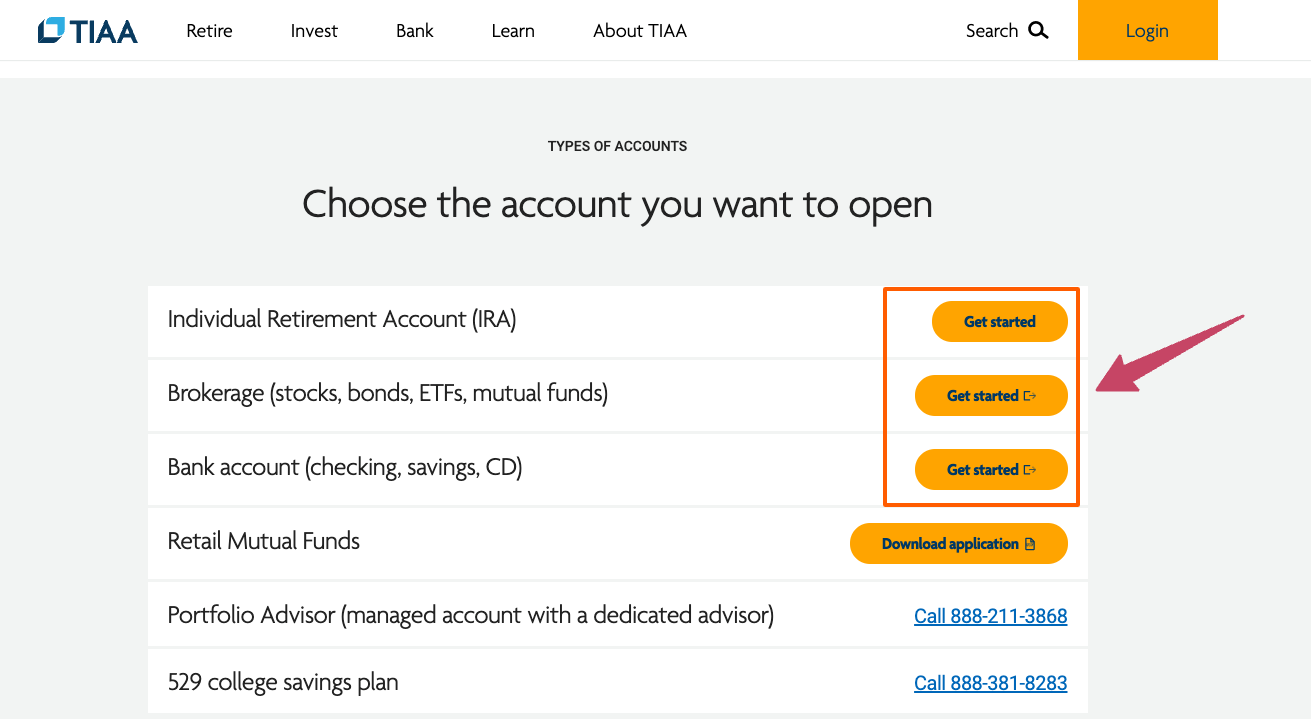Click the orange Login button
This screenshot has width=1311, height=719.
point(1147,30)
